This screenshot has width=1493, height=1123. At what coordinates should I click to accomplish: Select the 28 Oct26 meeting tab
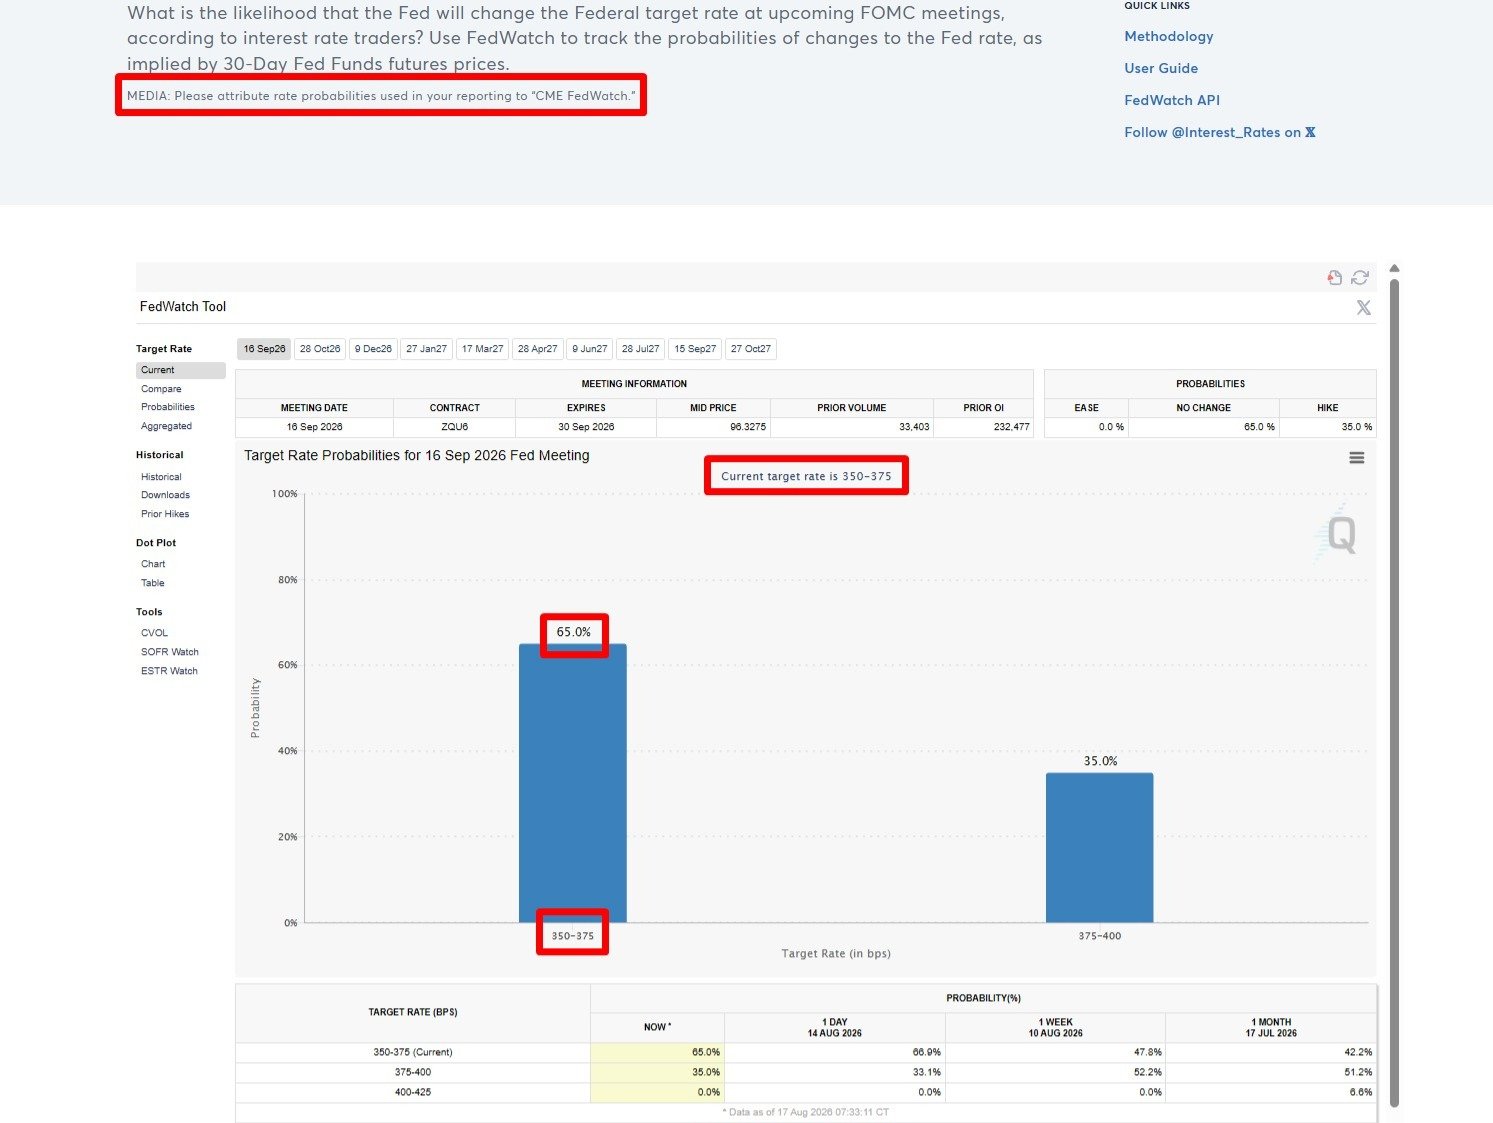pyautogui.click(x=320, y=349)
